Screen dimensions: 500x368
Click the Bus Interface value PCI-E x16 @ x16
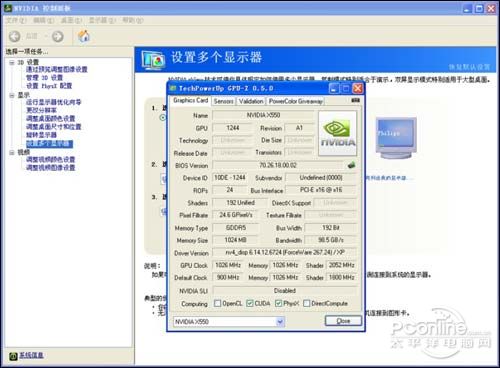click(321, 190)
